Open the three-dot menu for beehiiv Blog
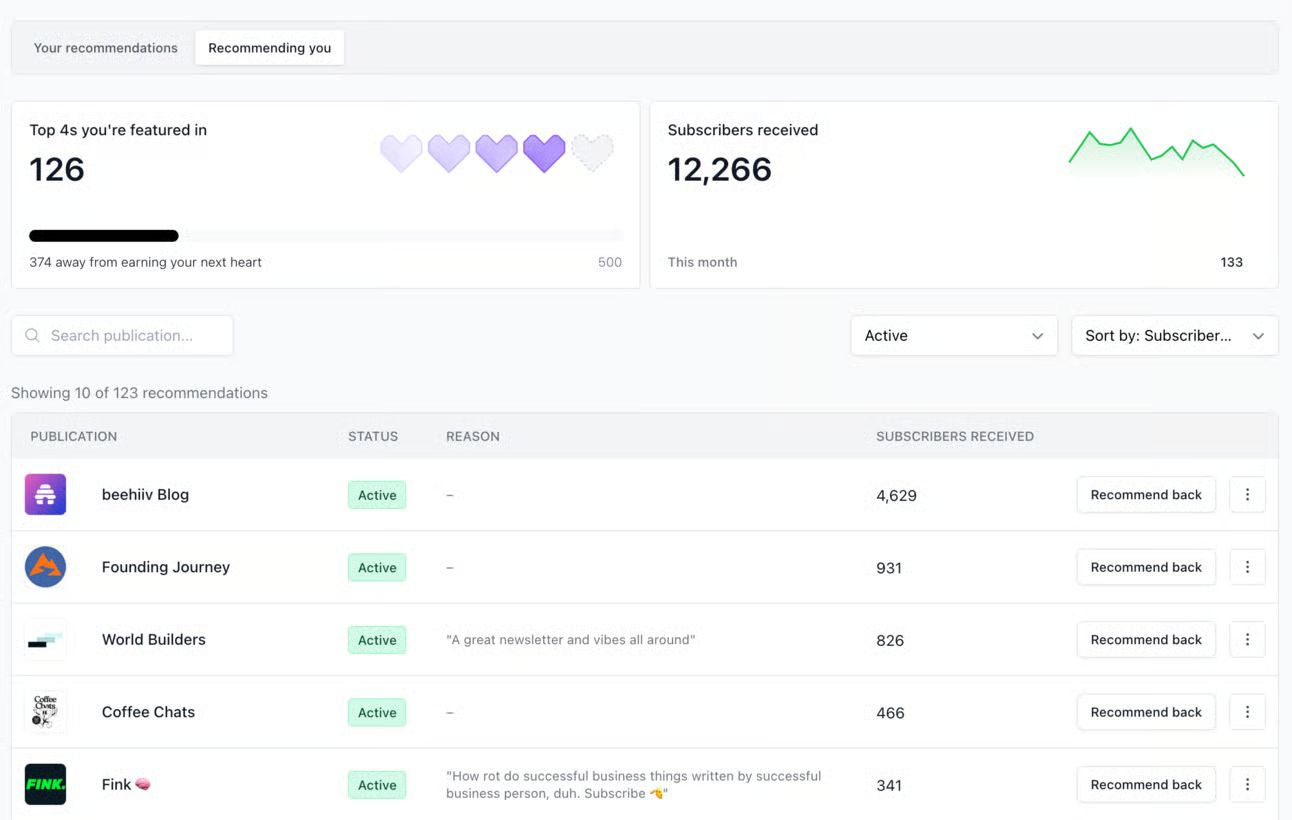Image resolution: width=1292 pixels, height=820 pixels. (1247, 495)
